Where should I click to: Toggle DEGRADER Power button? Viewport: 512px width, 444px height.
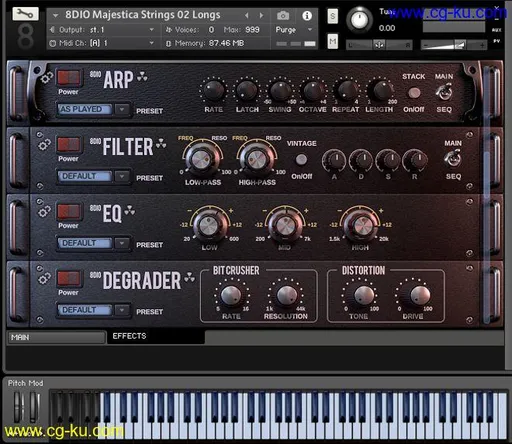(69, 278)
